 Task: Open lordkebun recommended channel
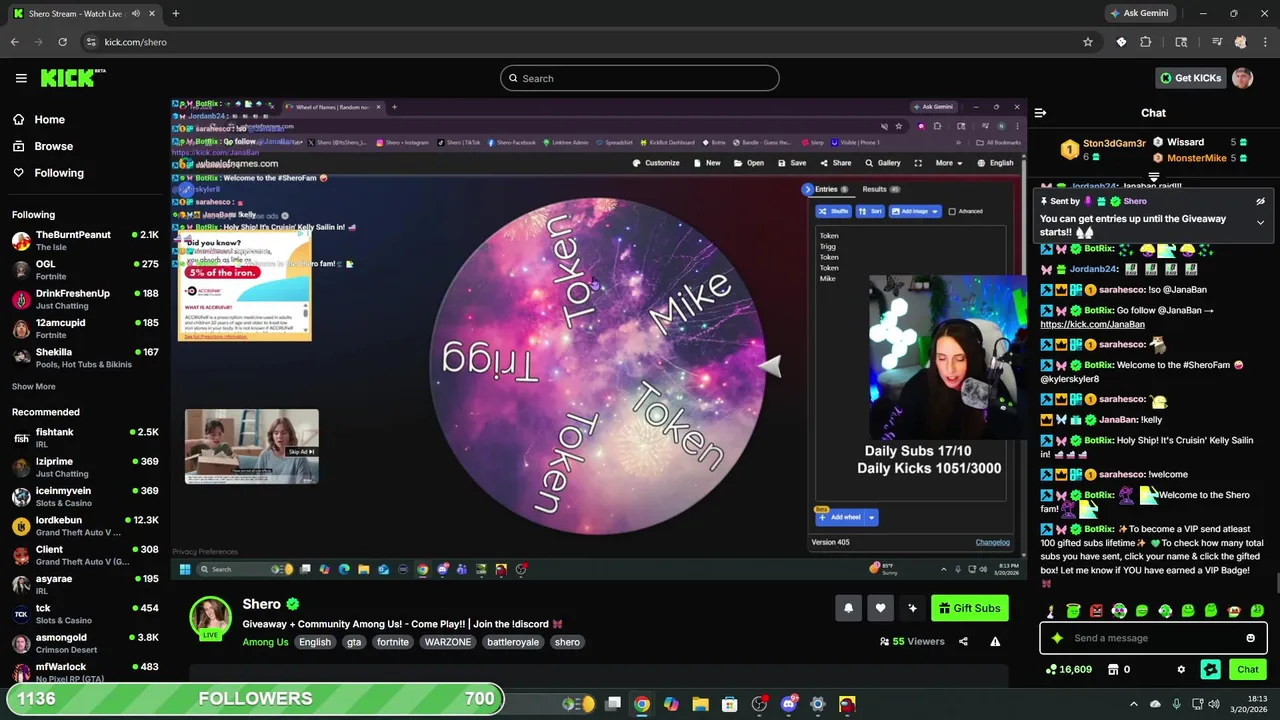click(x=85, y=525)
